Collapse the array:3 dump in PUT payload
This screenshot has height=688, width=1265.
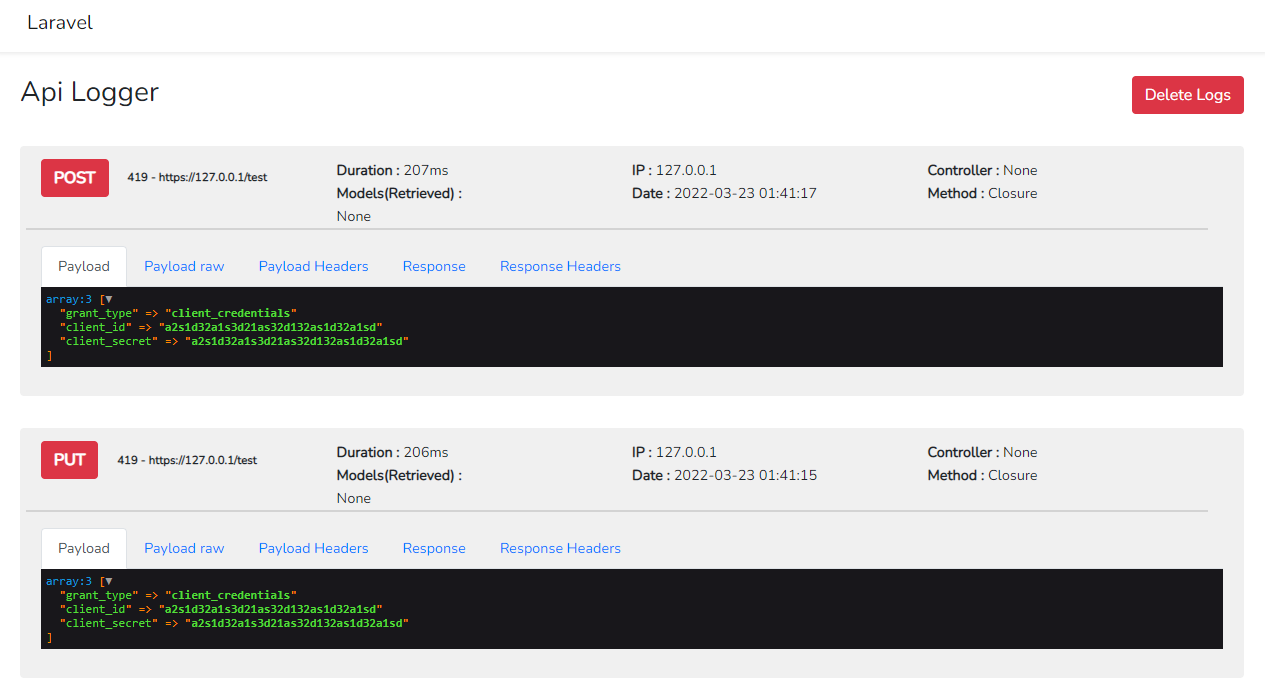[x=107, y=580]
